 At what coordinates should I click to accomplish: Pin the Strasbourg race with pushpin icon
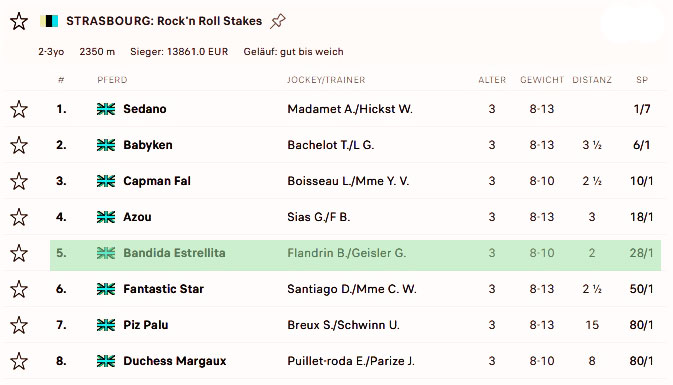coord(277,21)
